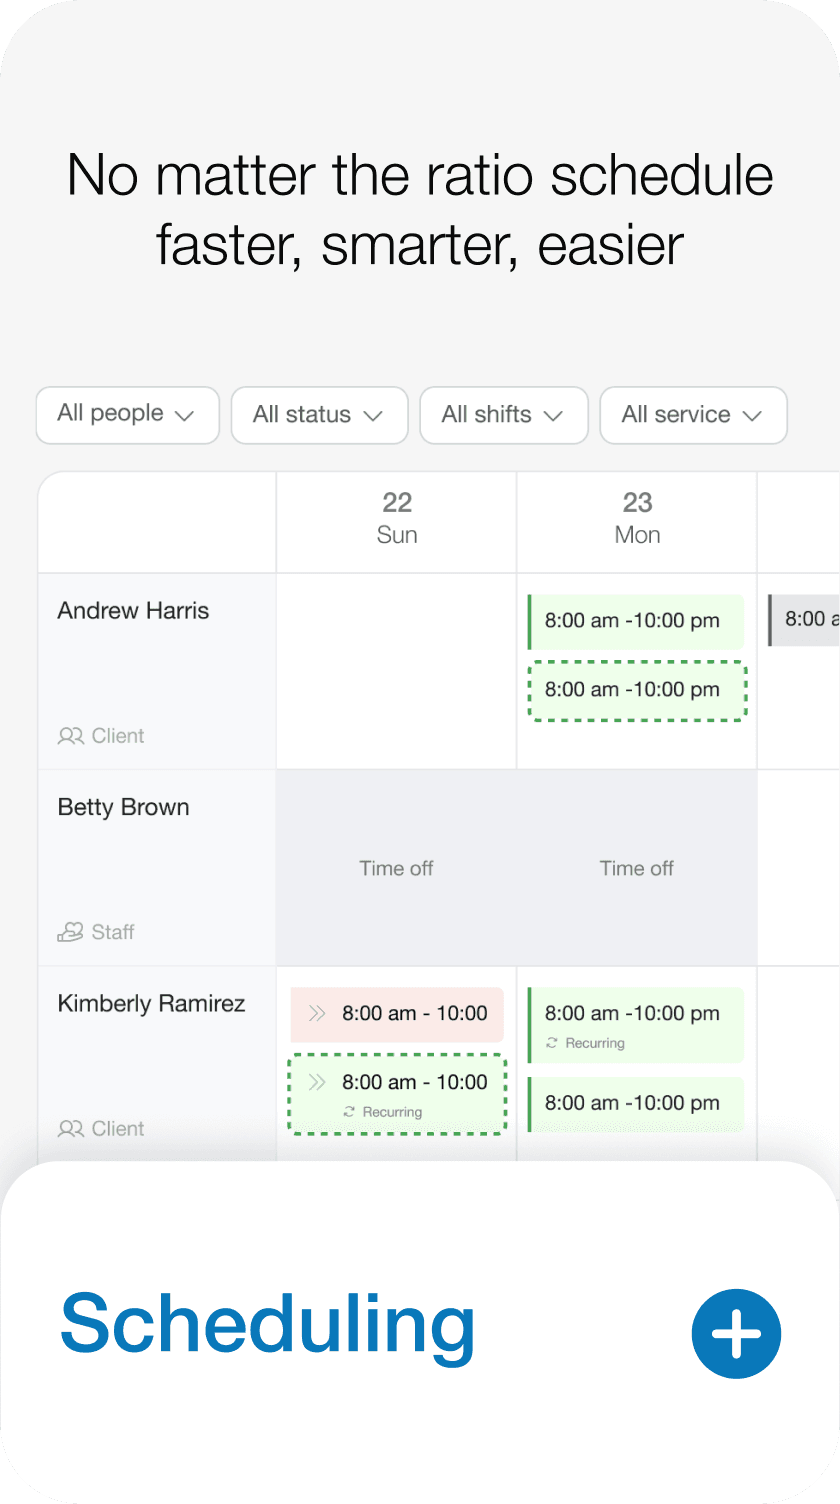Click recurring icon on Kimberly's Monday shift
This screenshot has width=840, height=1504.
point(551,1043)
